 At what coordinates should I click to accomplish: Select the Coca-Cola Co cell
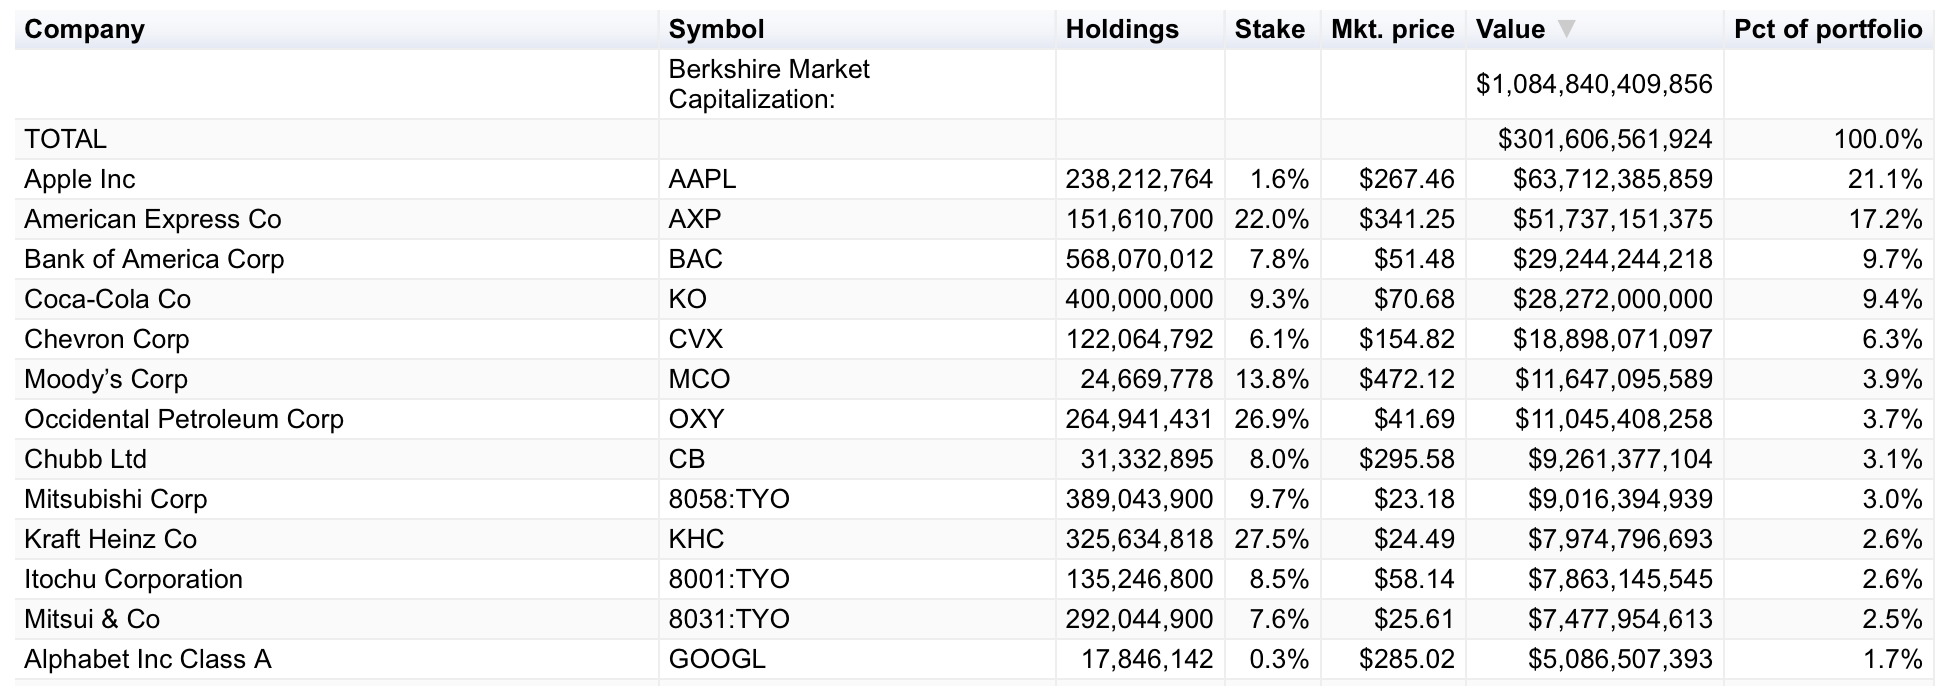[108, 300]
